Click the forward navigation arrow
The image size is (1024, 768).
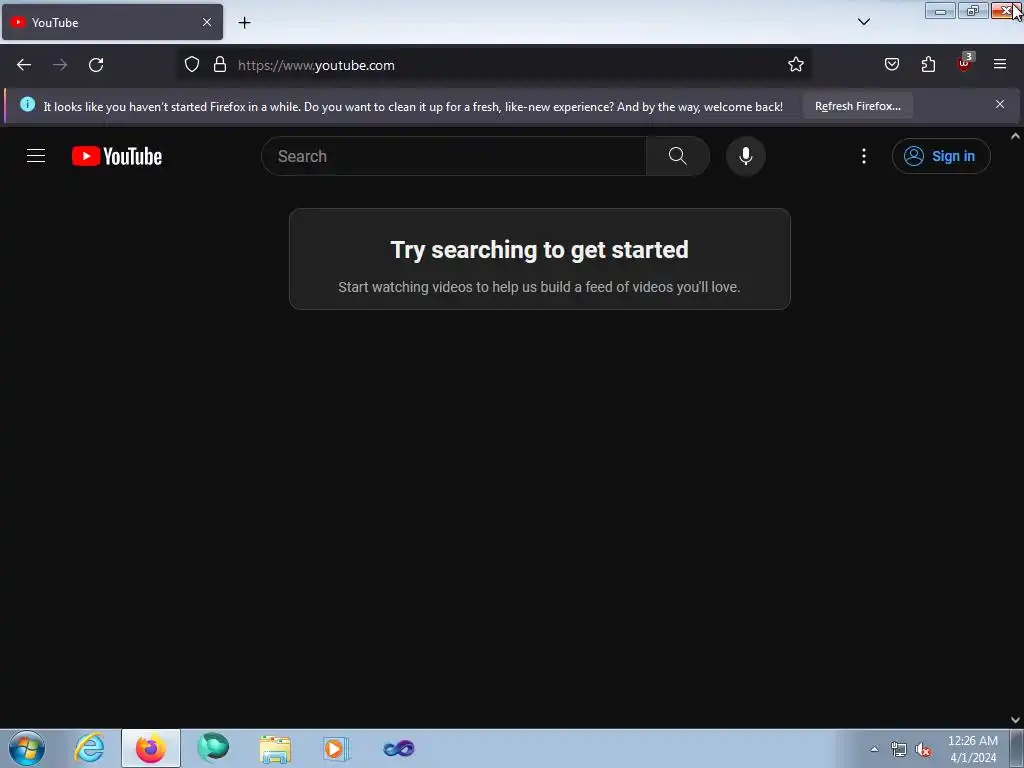coord(60,65)
